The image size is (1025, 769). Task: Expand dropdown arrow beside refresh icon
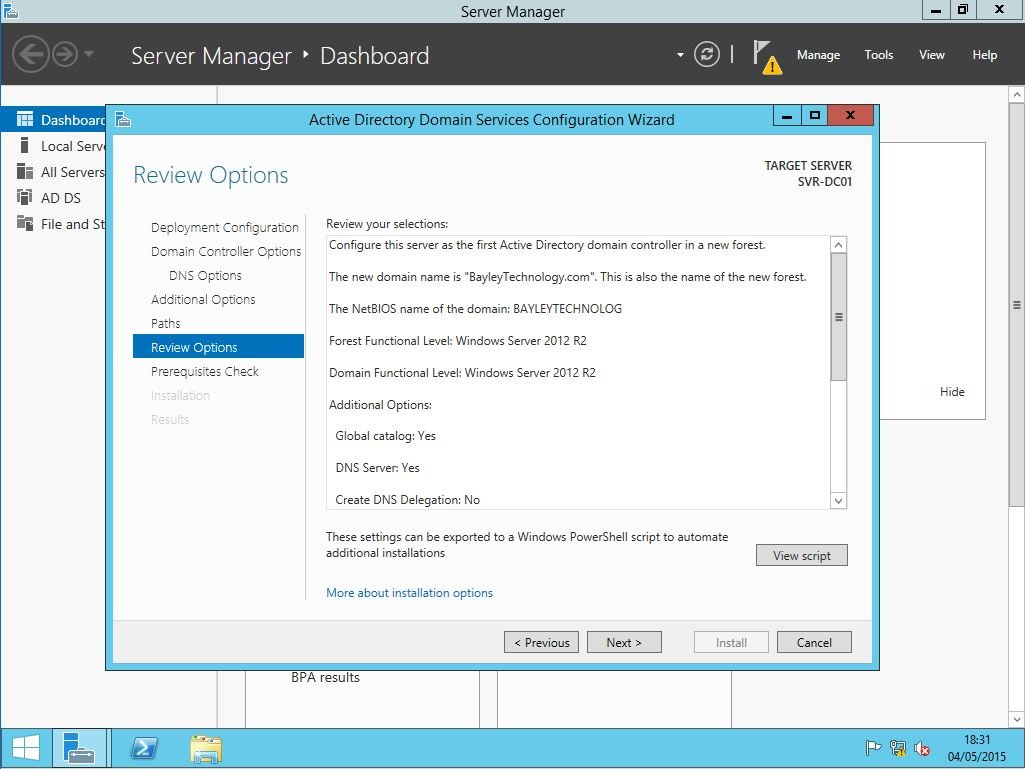pos(680,55)
